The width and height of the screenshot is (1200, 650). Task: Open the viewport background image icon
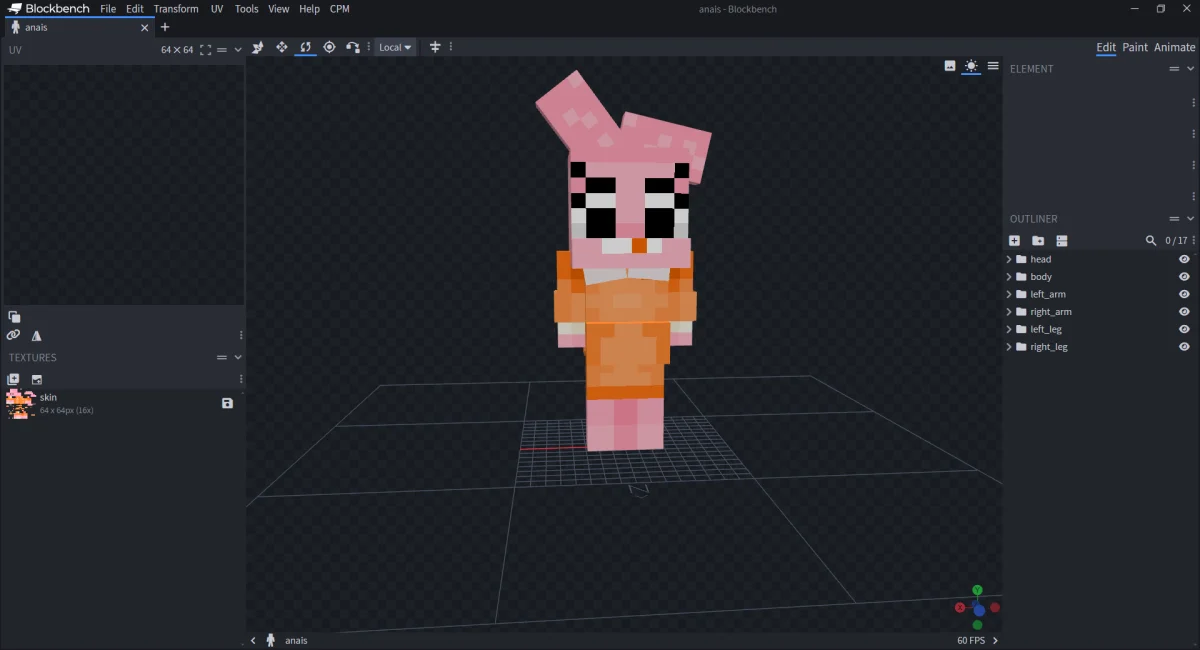coord(950,66)
